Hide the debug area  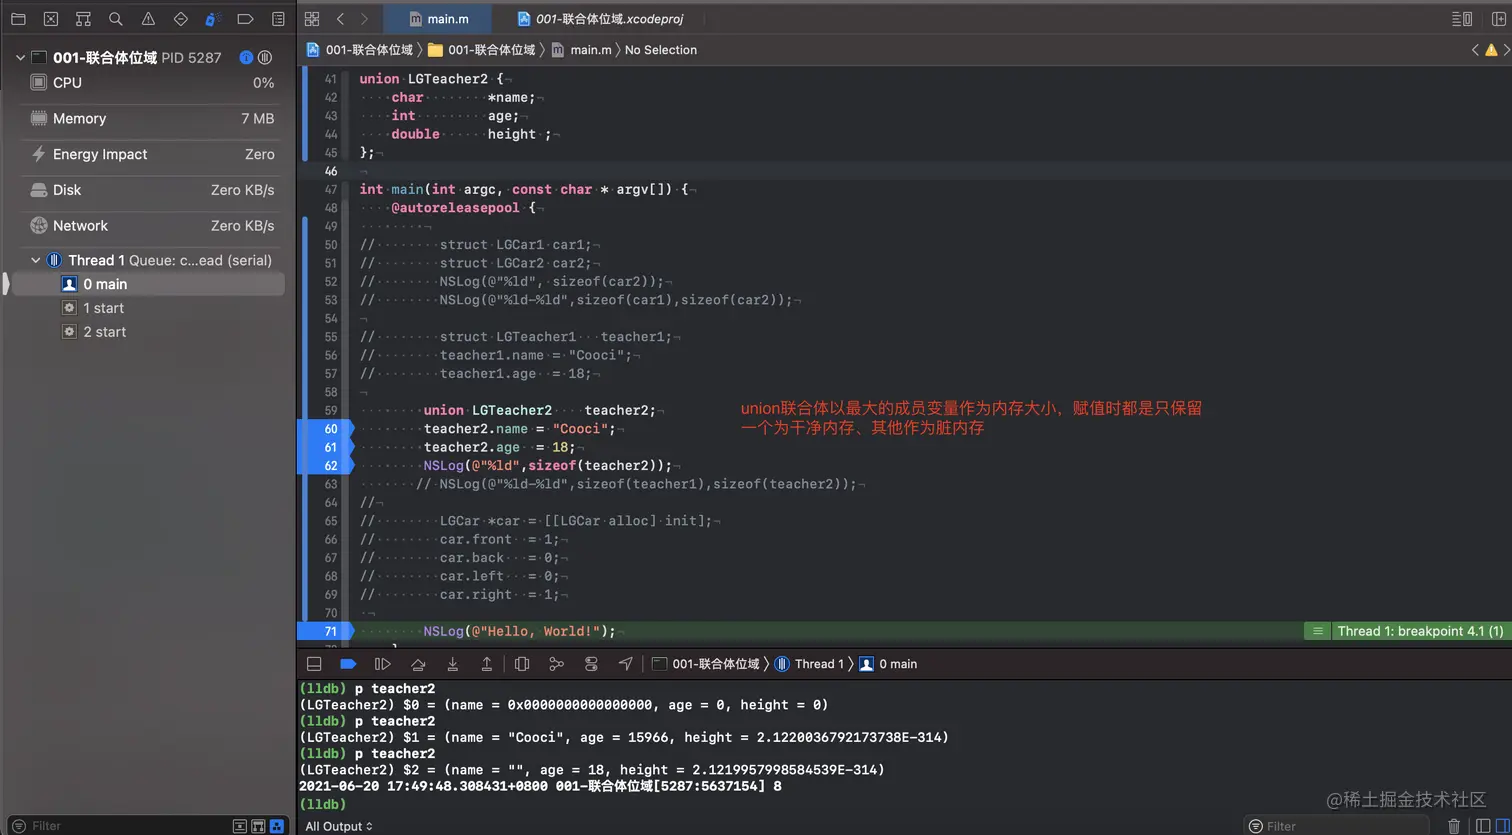coord(314,664)
